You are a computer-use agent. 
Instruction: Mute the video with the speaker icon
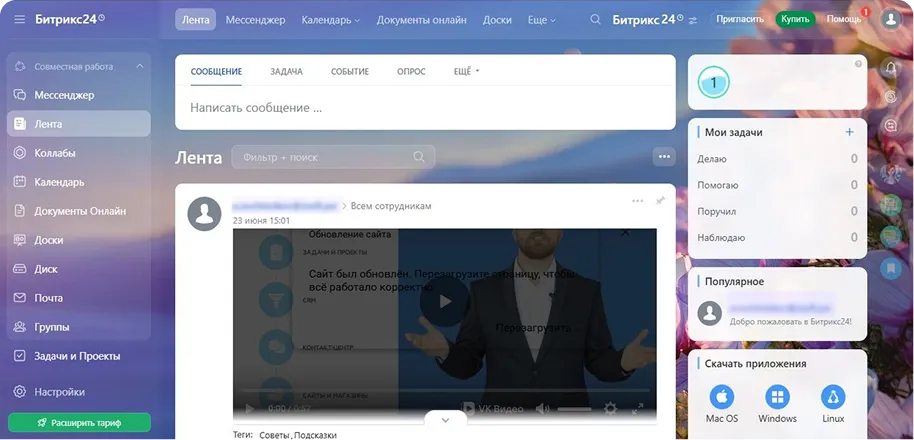pos(543,409)
